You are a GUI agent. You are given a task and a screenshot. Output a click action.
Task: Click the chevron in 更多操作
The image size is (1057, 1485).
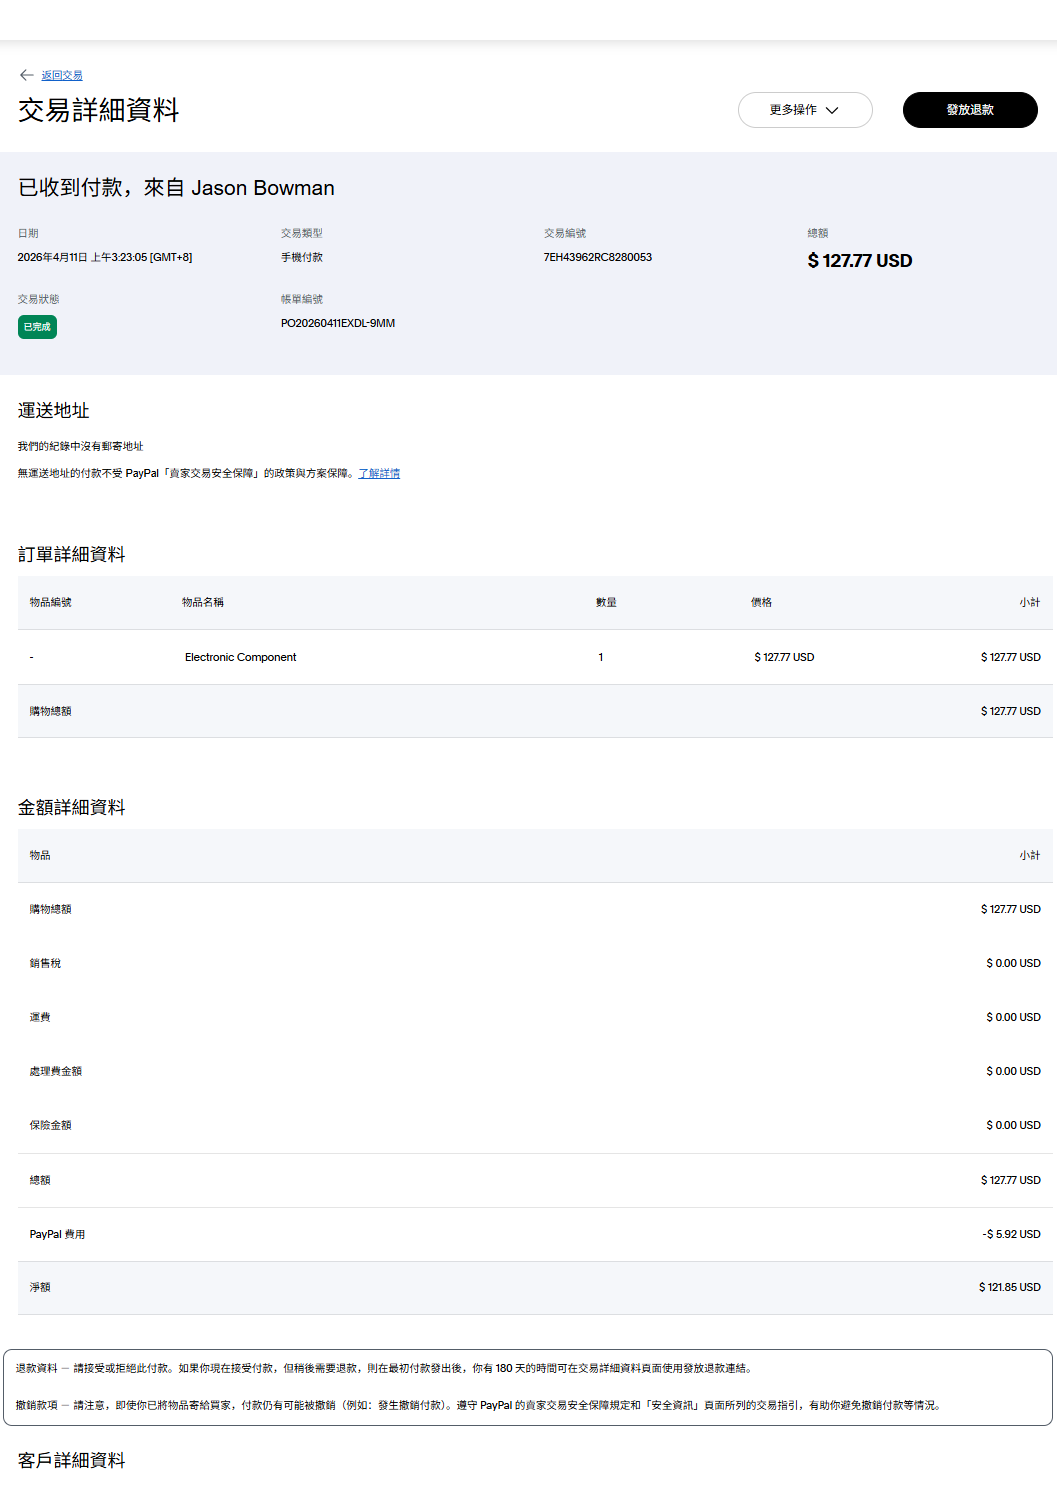[x=832, y=110]
